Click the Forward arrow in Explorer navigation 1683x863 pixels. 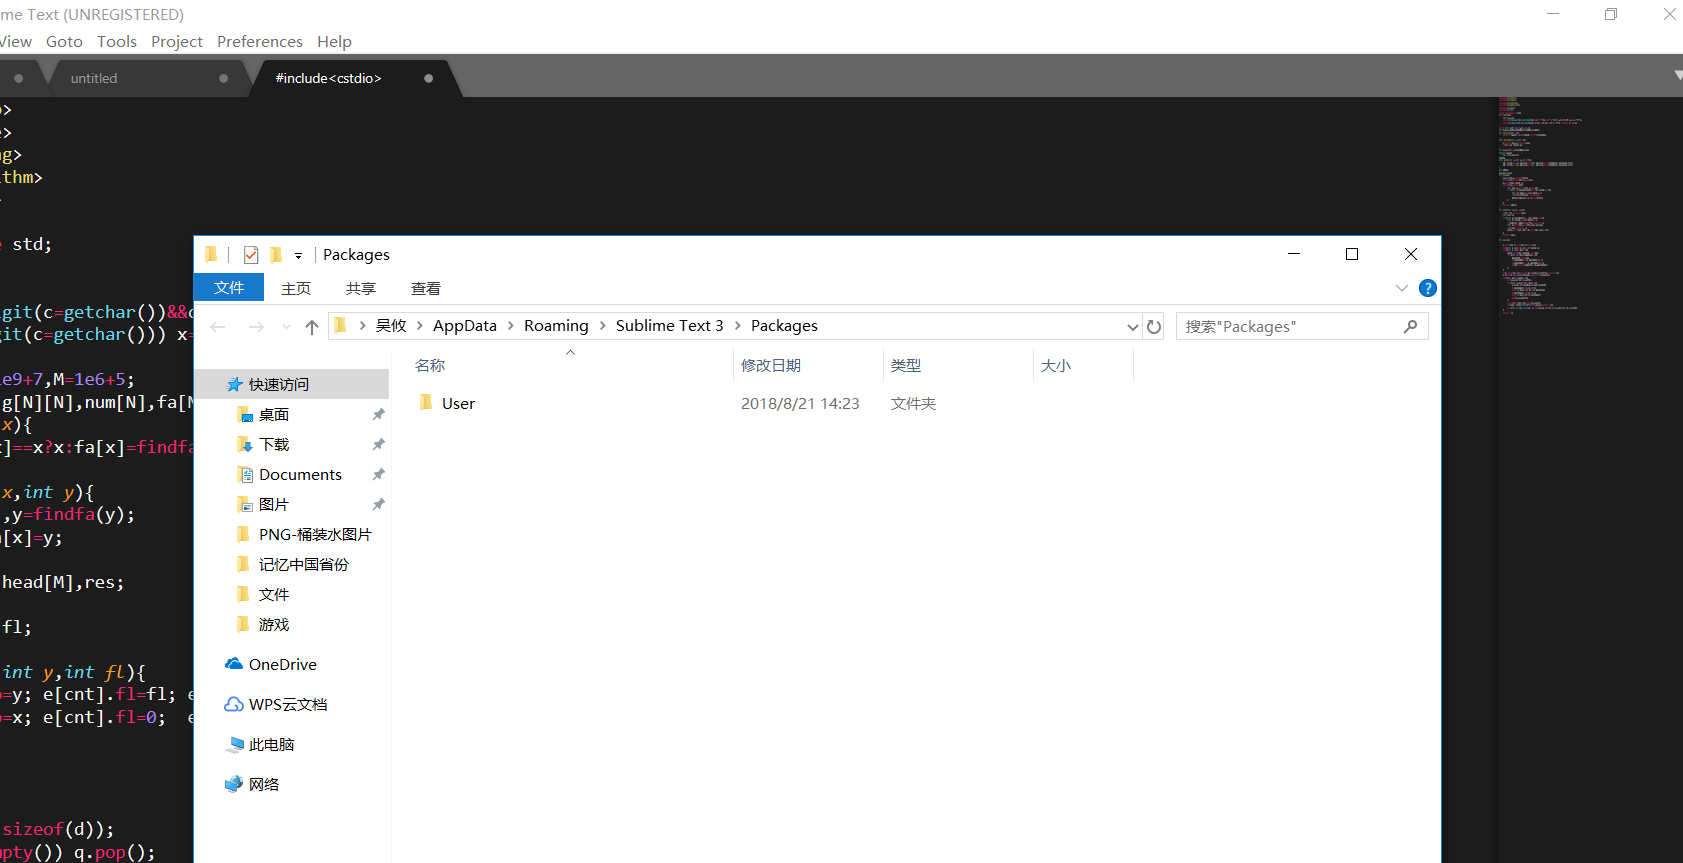[x=256, y=327]
